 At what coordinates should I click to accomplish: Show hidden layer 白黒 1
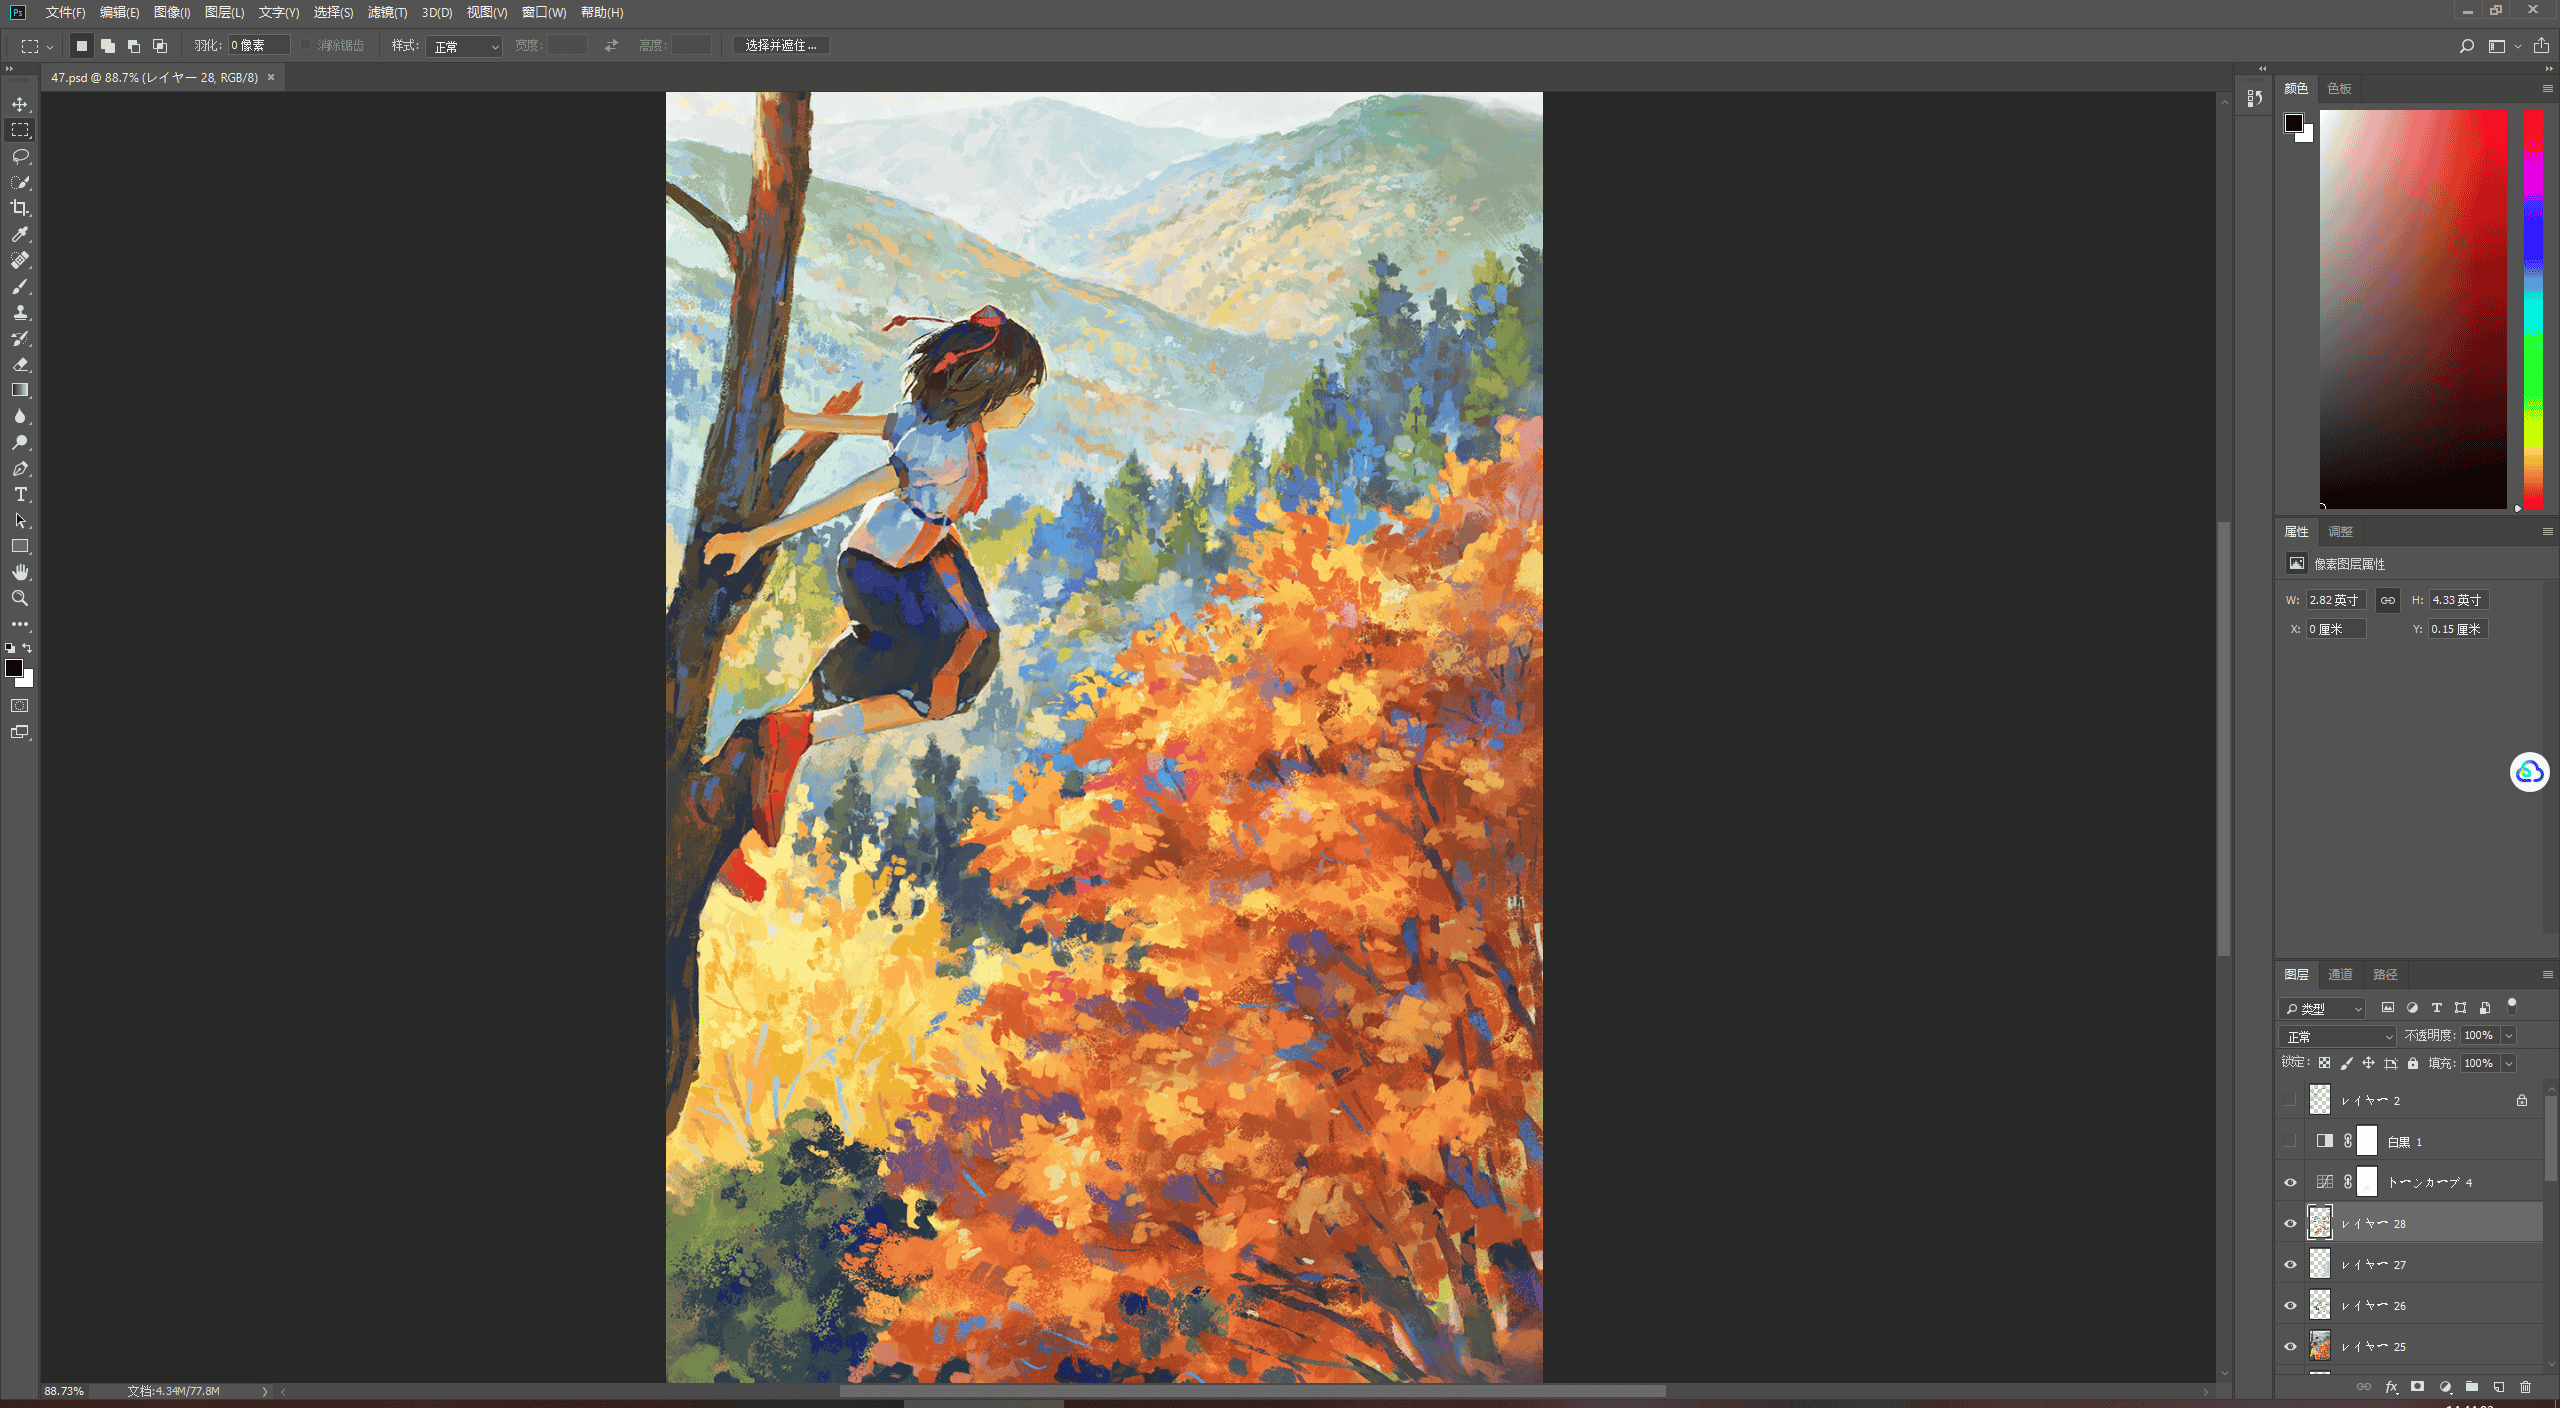click(2289, 1141)
